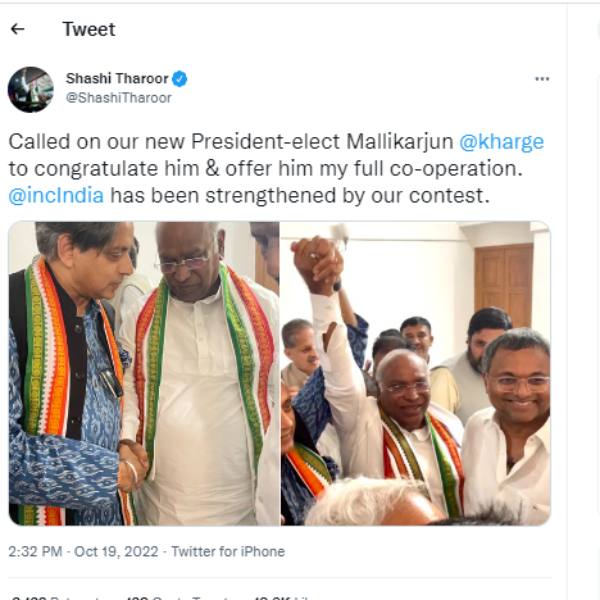Open the @ShashiTharoor handle link
Viewport: 600px width, 600px height.
coord(118,98)
